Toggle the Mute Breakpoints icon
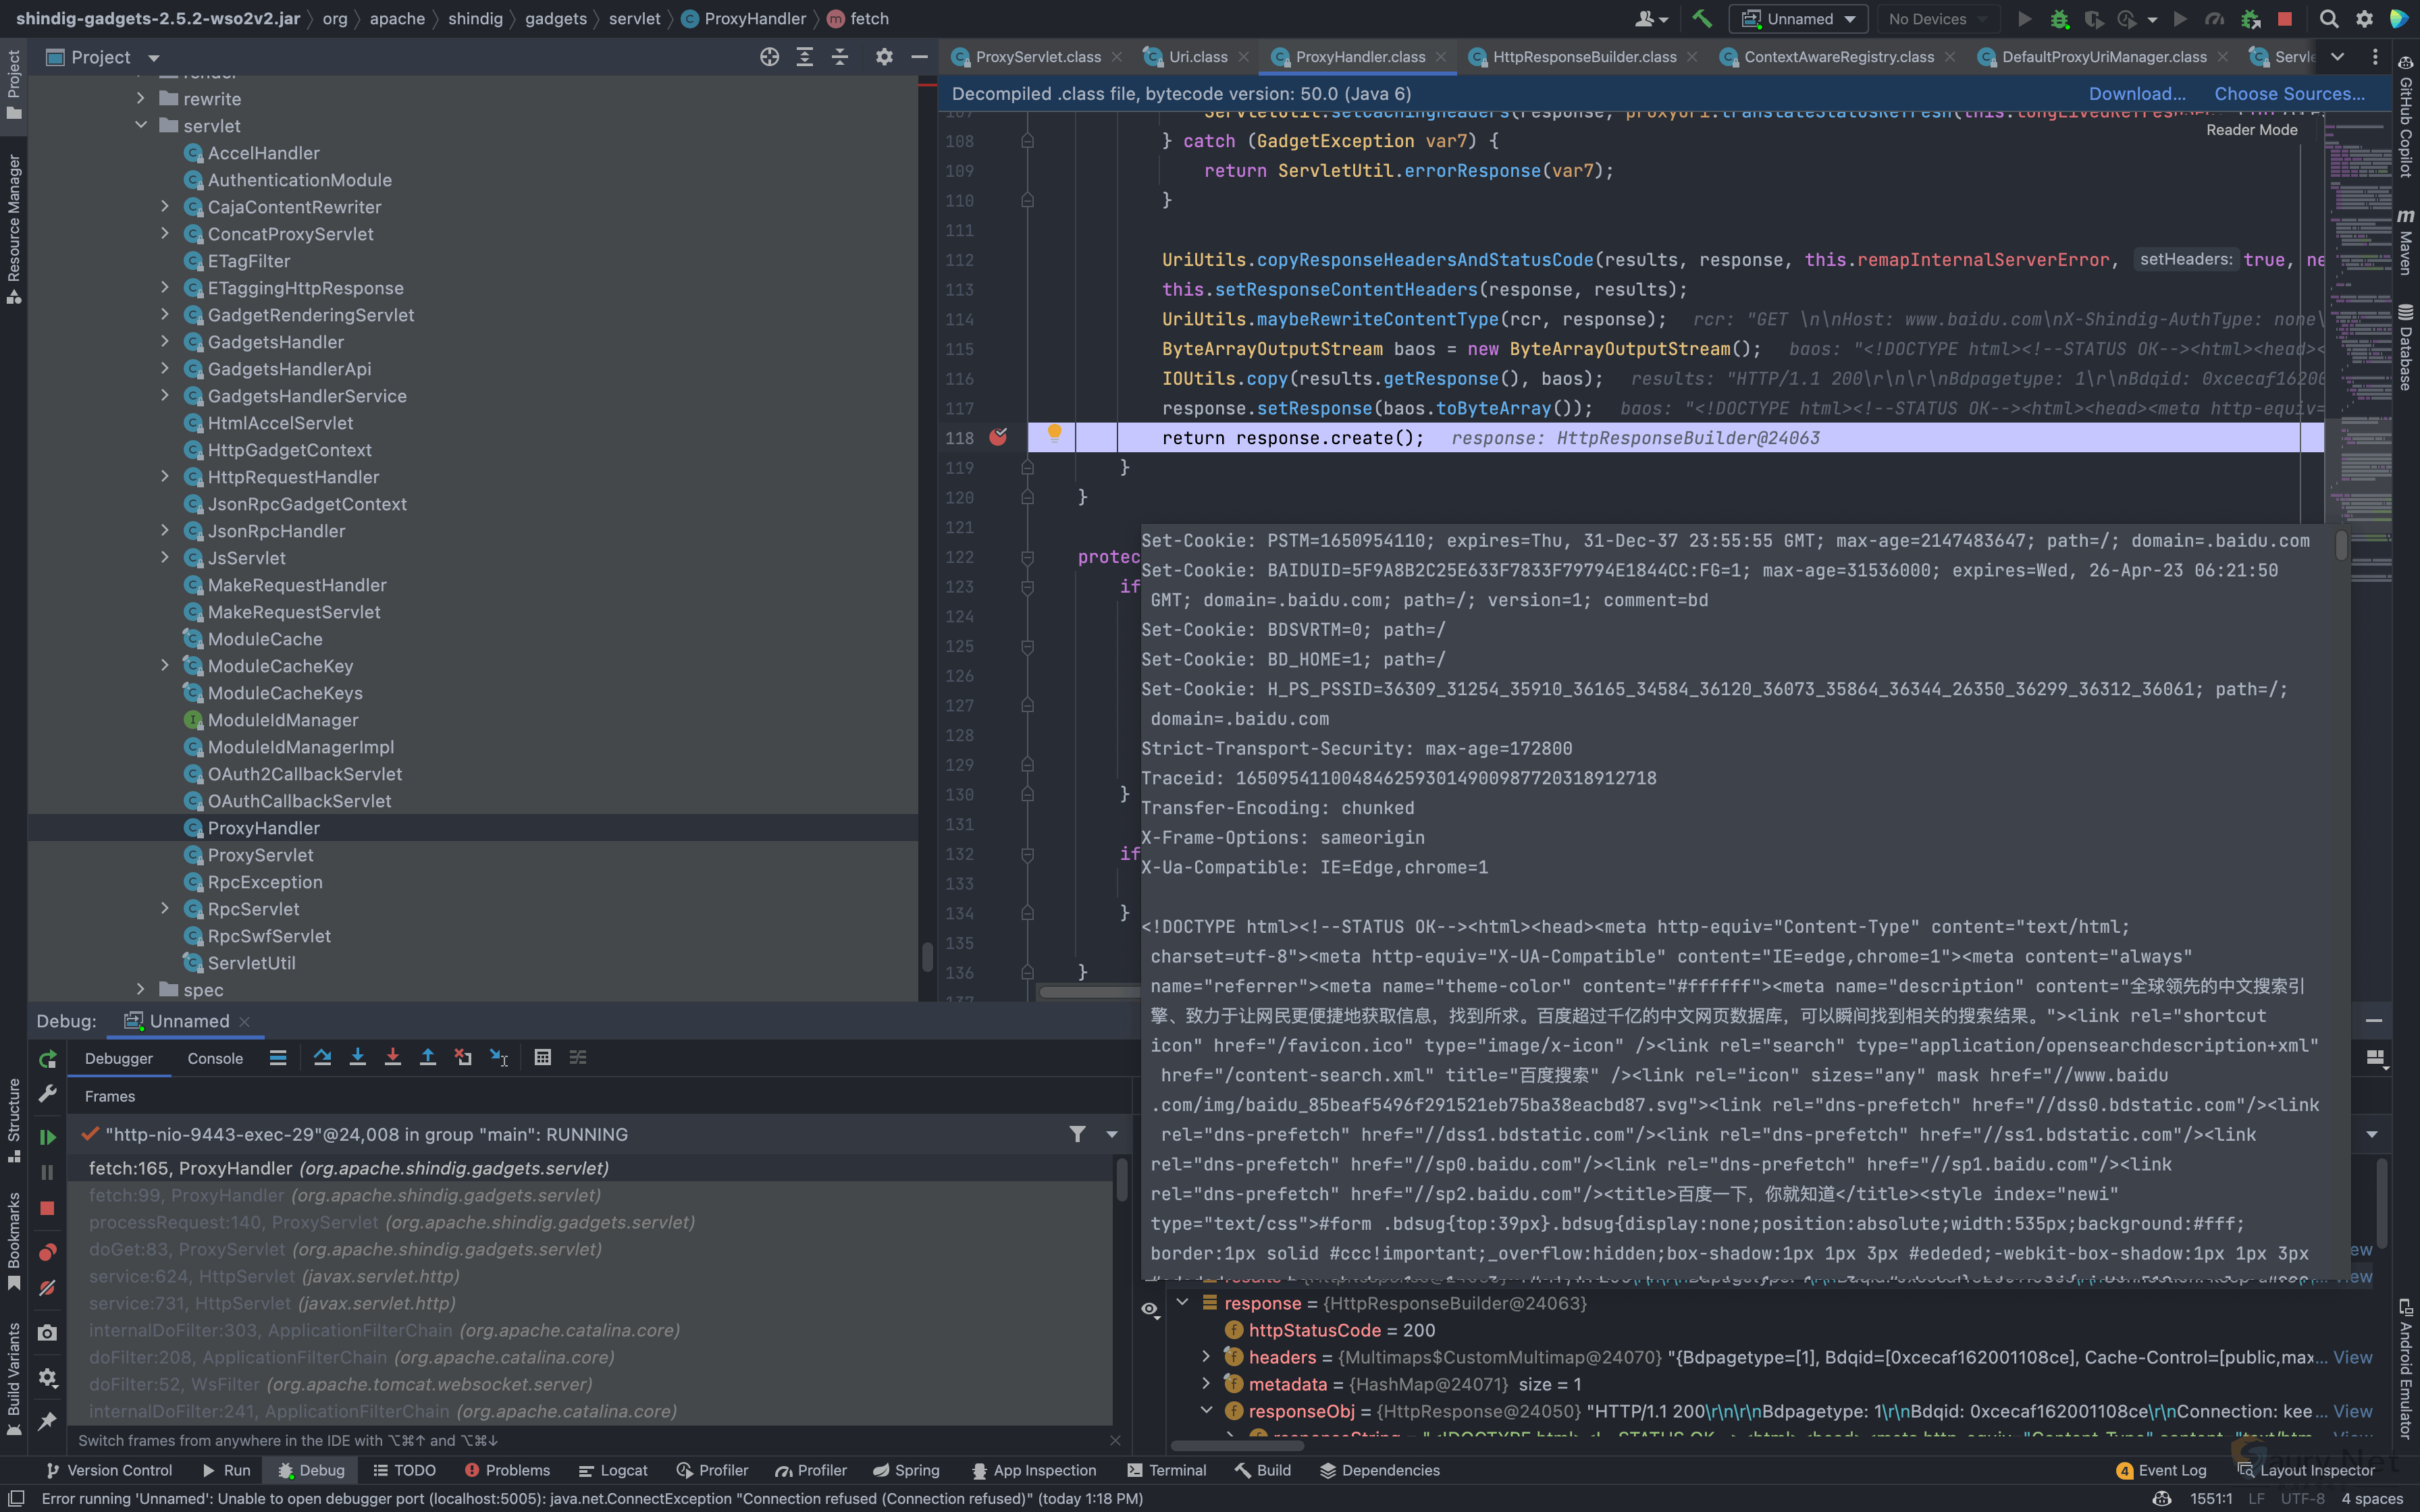The image size is (2420, 1512). (47, 1288)
